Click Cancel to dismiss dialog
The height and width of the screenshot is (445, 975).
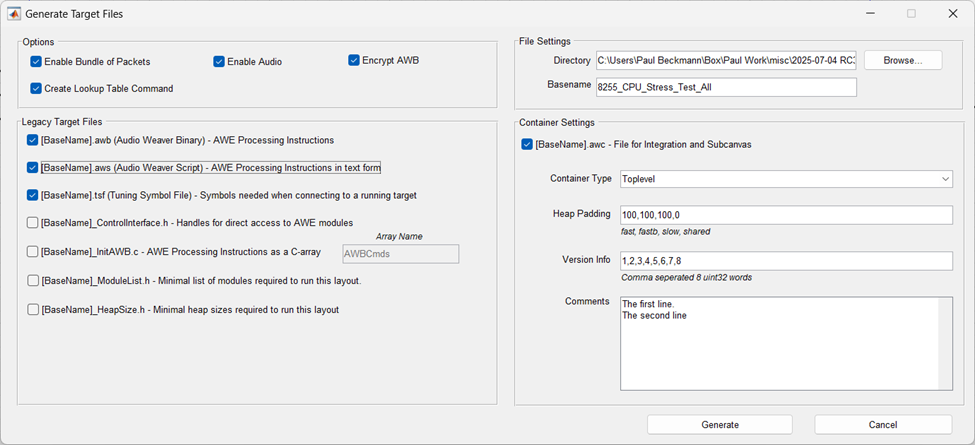882,425
